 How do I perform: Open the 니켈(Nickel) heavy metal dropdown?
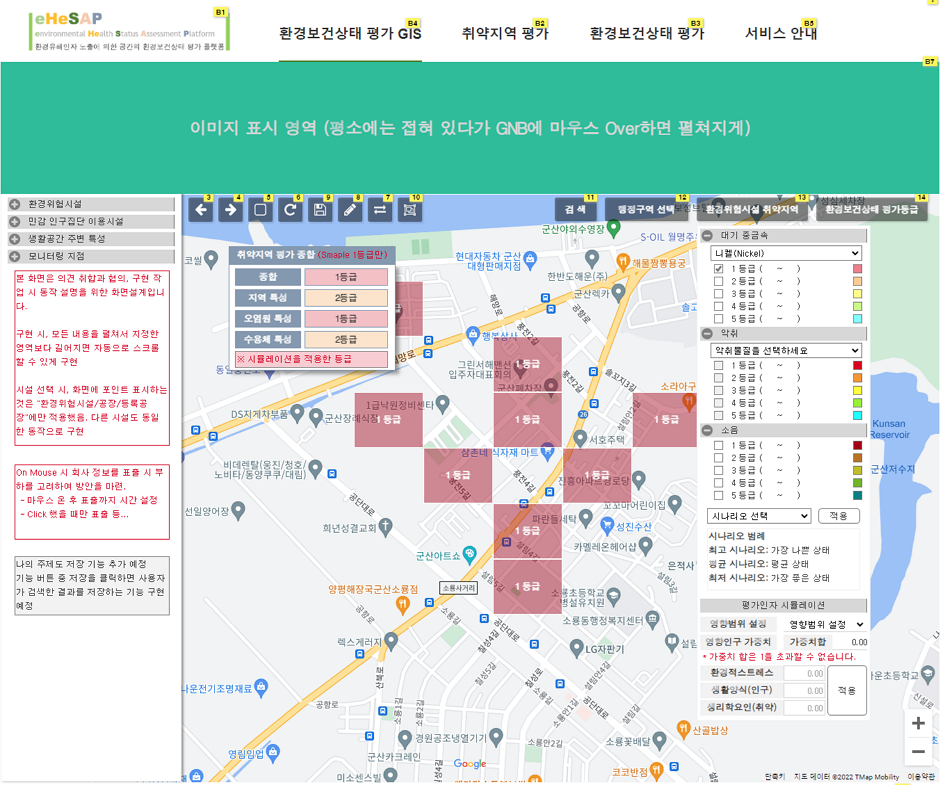(x=785, y=253)
